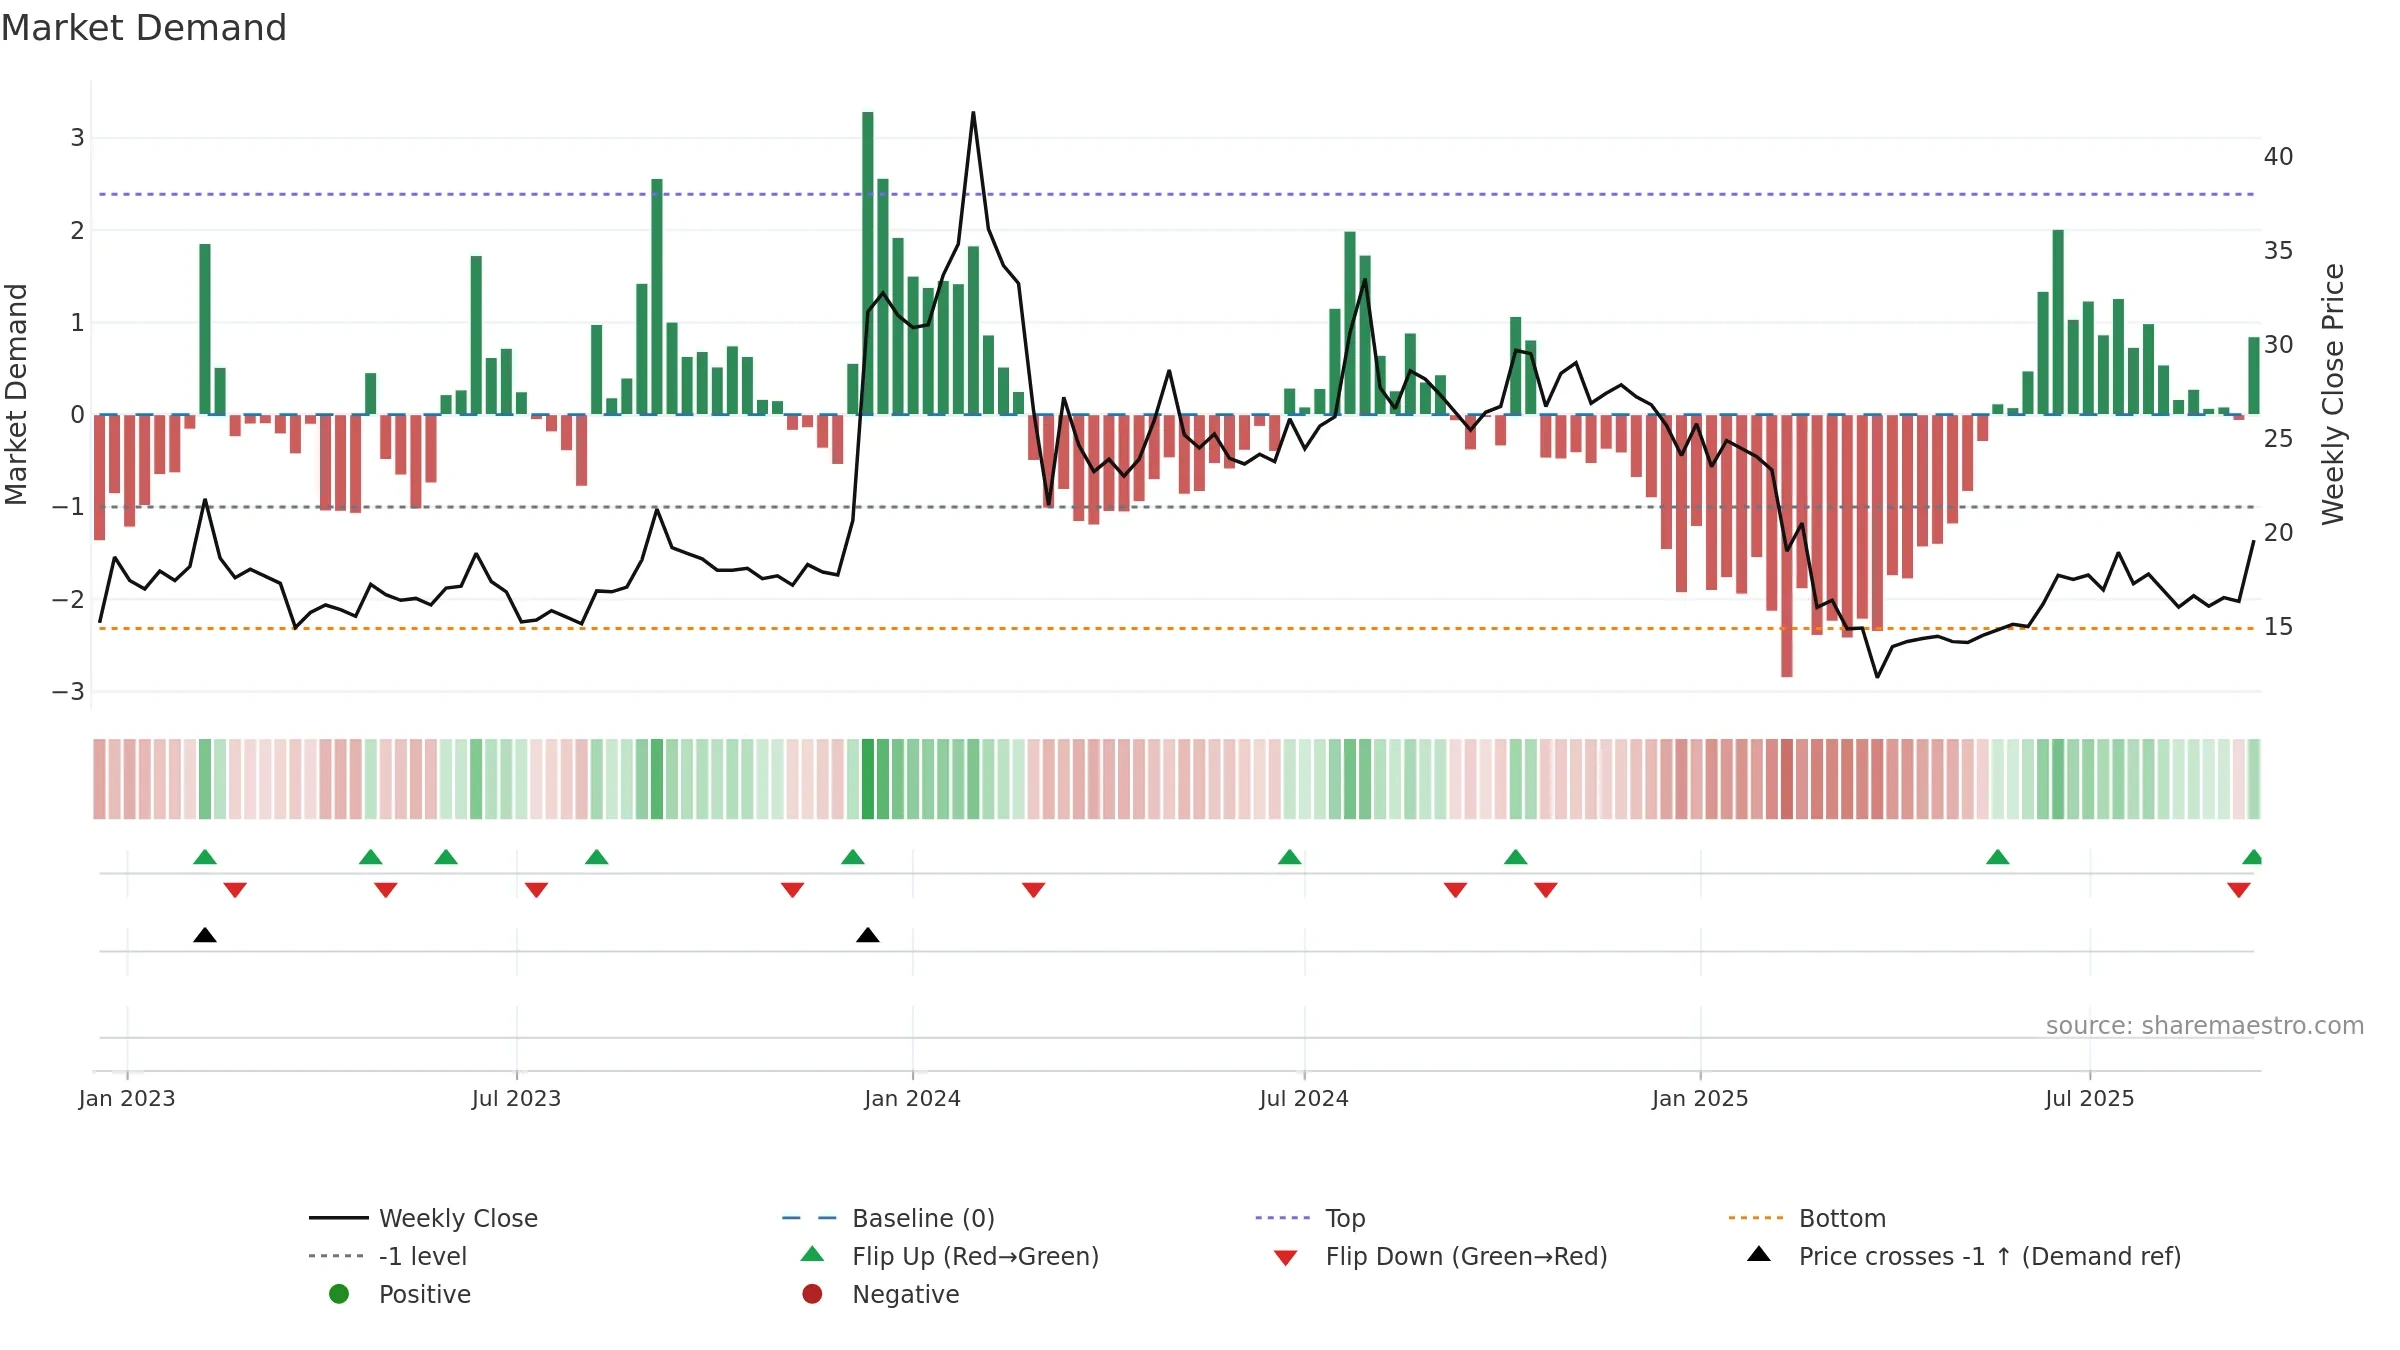Click the Jul 2025 x-axis label
The height and width of the screenshot is (1350, 2400).
[x=2090, y=1099]
